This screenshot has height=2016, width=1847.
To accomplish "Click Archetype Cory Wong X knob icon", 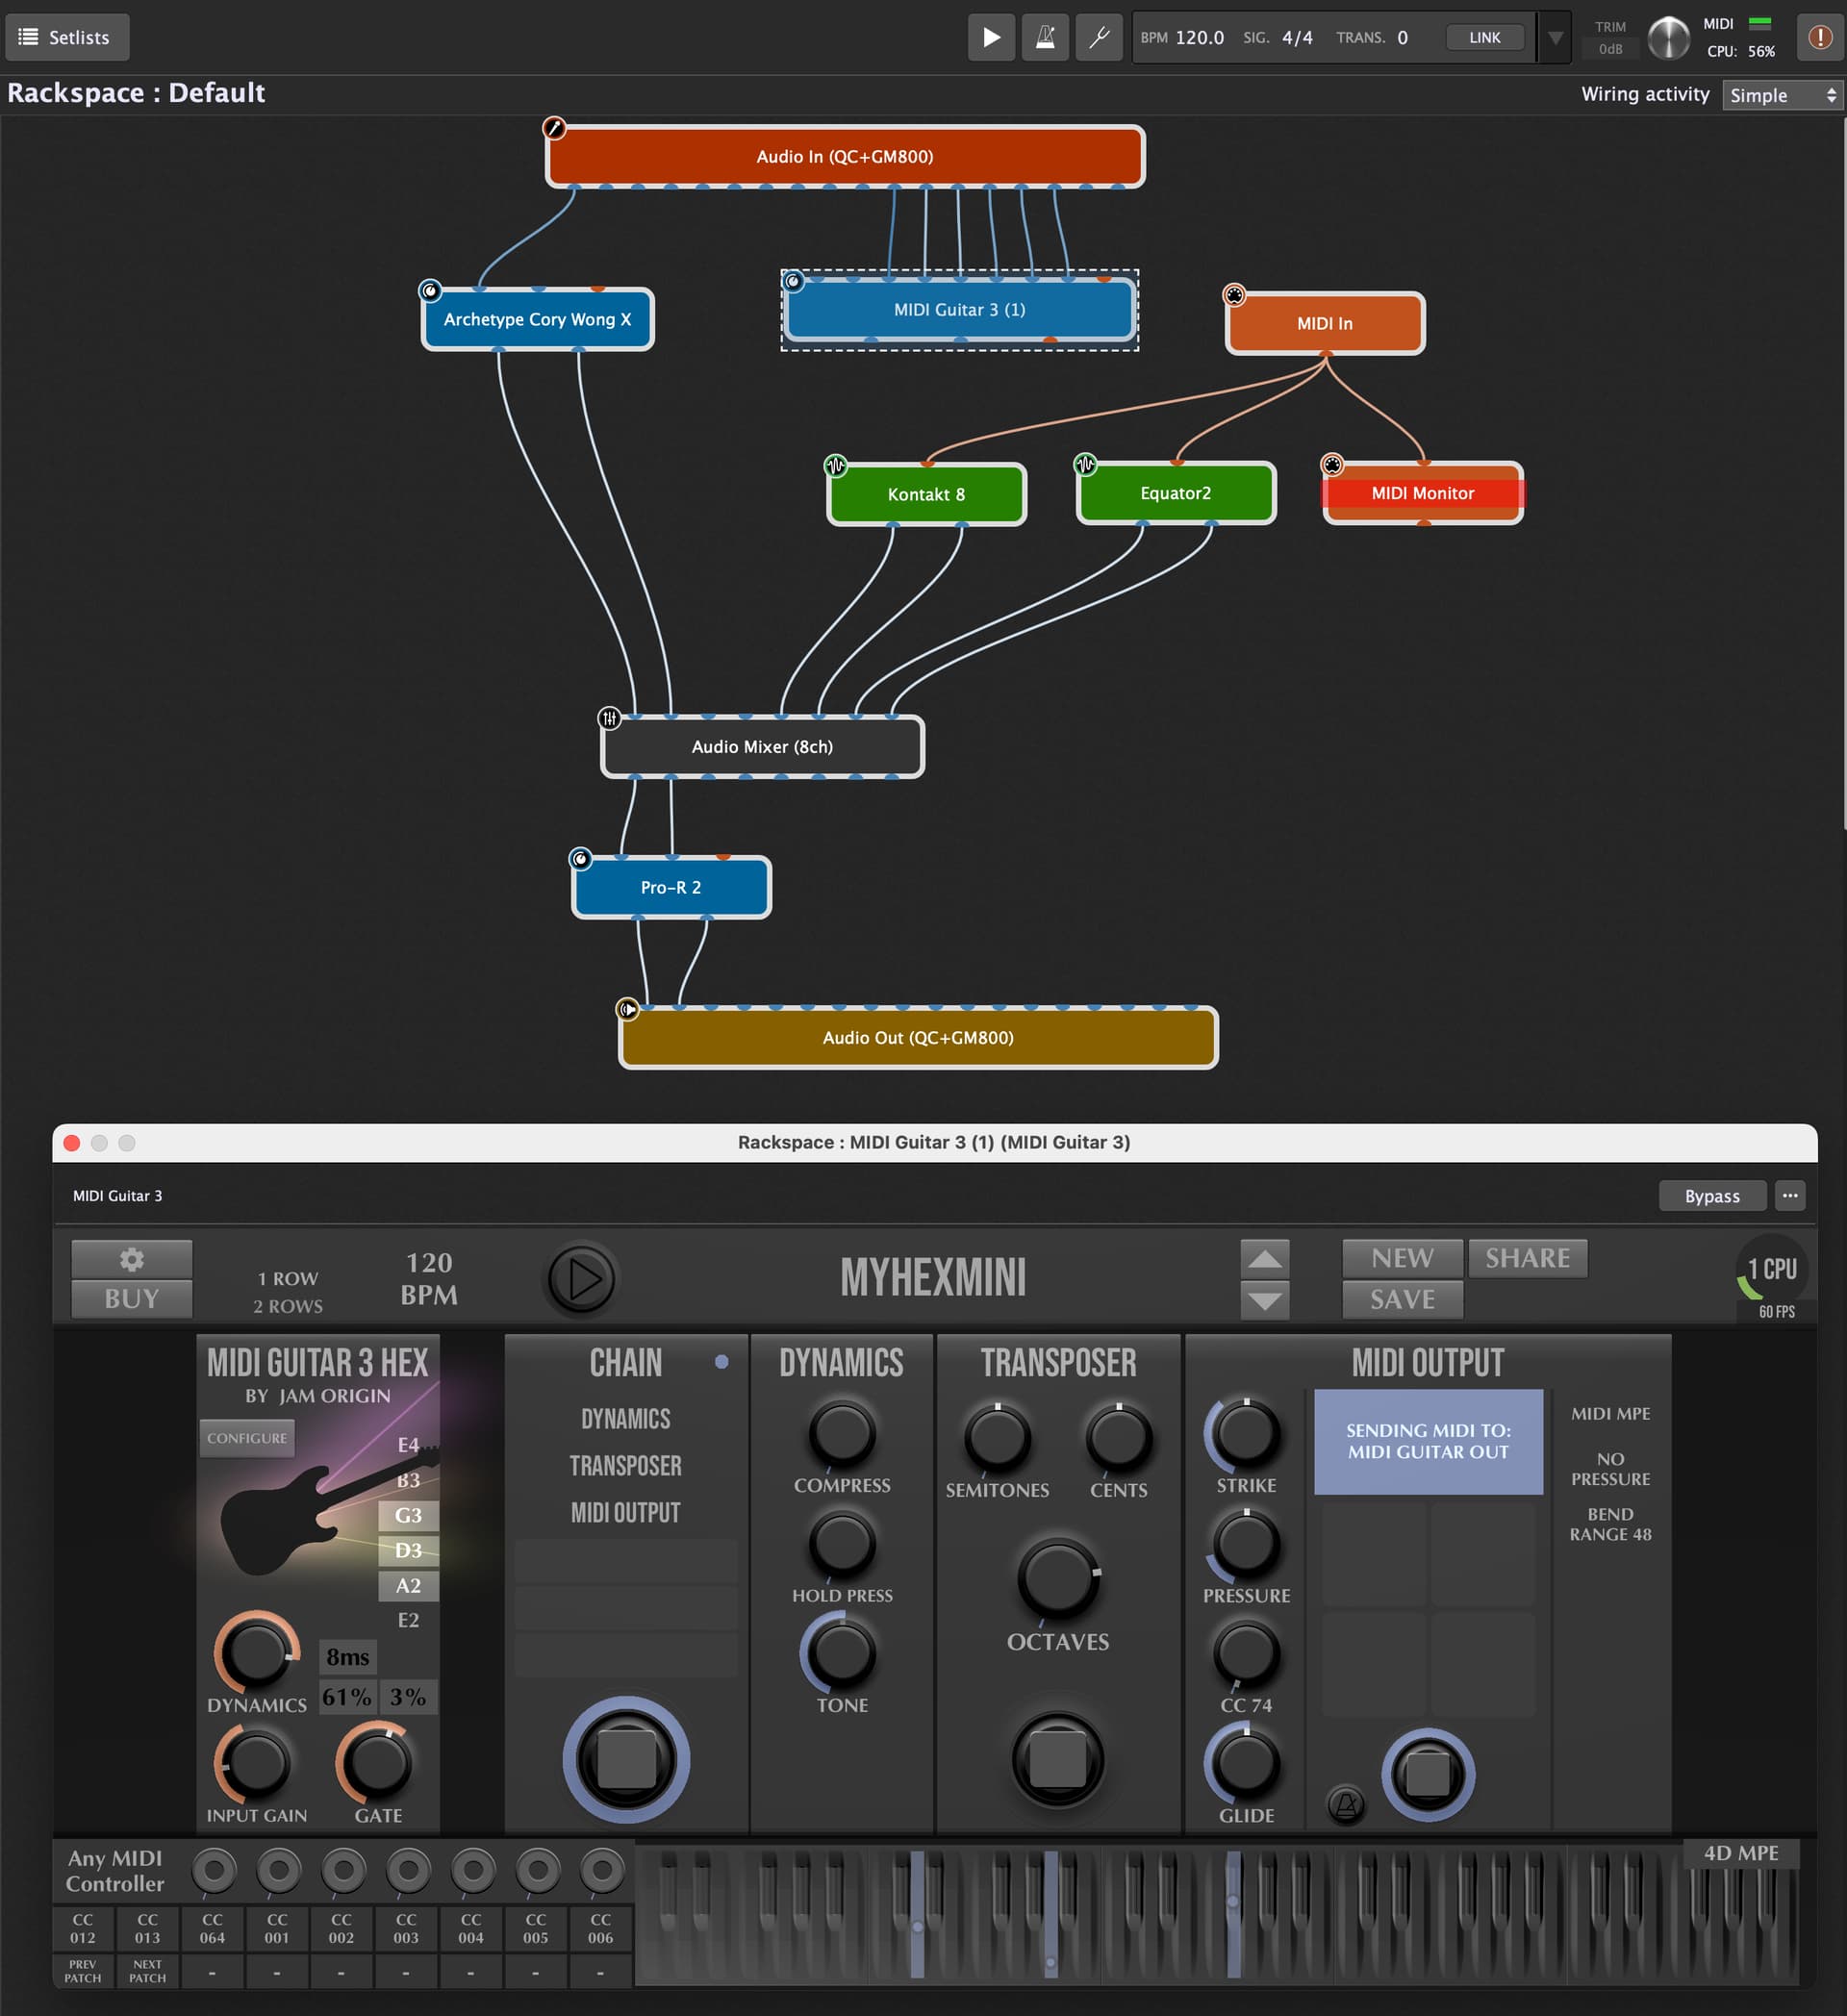I will click(430, 291).
